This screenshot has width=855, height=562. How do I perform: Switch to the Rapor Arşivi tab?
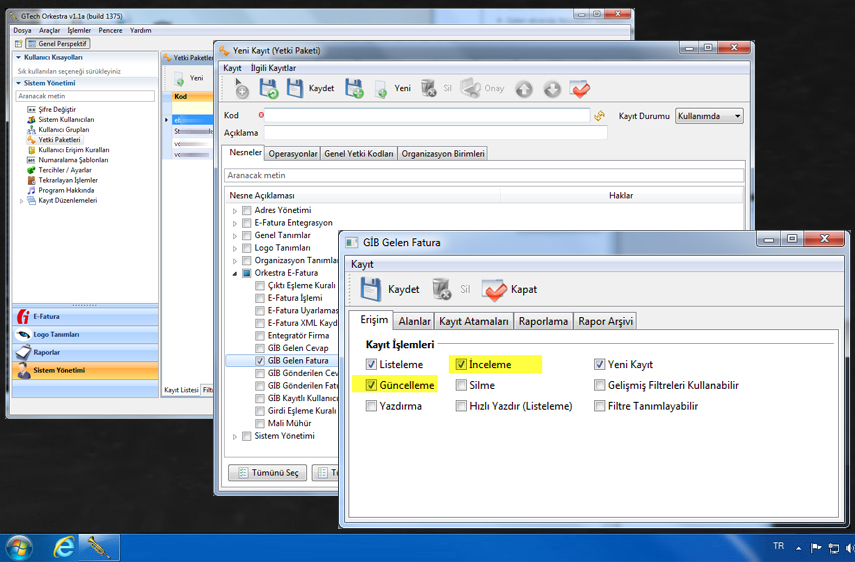click(605, 322)
